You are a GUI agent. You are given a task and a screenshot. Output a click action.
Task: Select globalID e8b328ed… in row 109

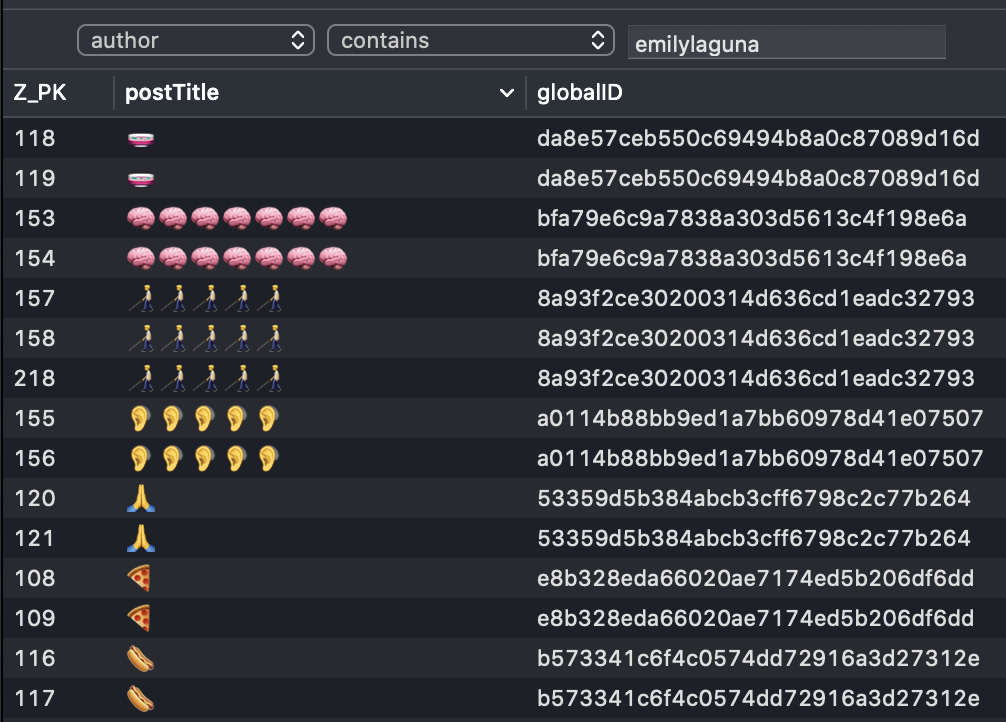pos(756,617)
